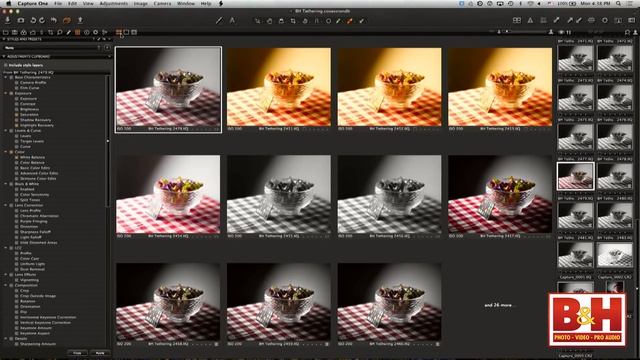Toggle the Saturation checkbox in clipboard
The height and width of the screenshot is (360, 640).
tap(17, 115)
